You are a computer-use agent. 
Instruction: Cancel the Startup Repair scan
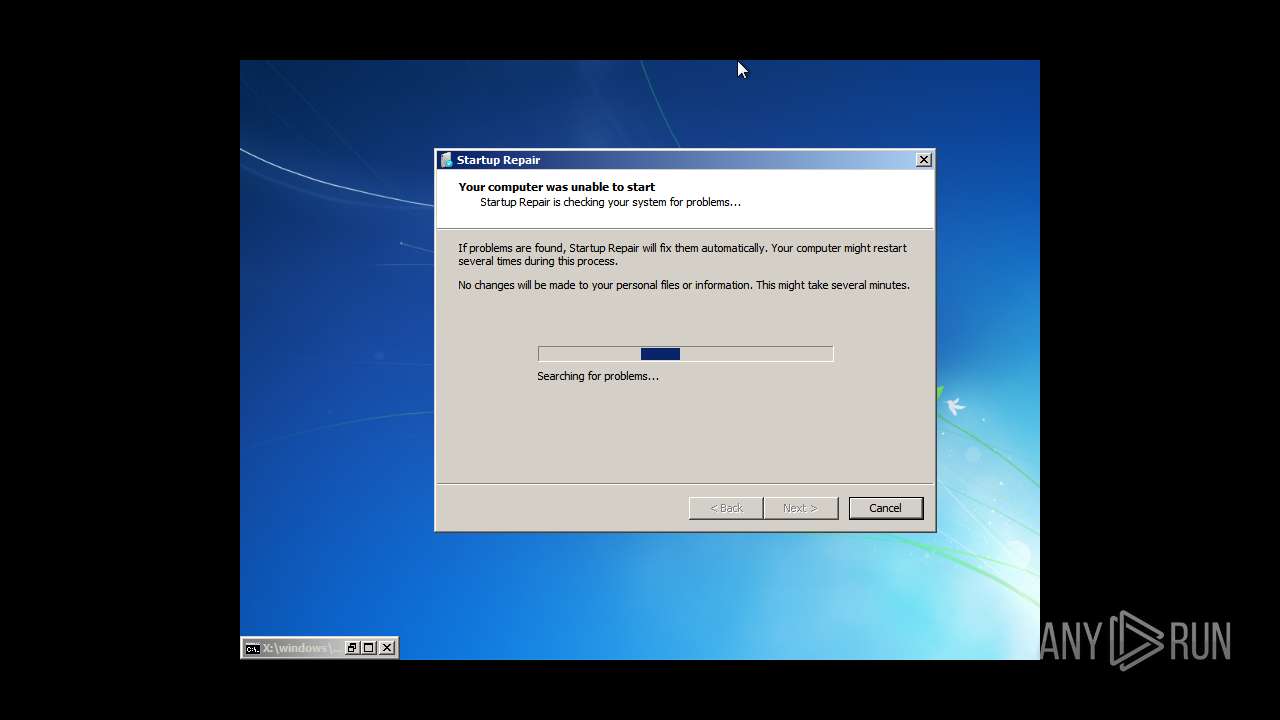point(885,508)
